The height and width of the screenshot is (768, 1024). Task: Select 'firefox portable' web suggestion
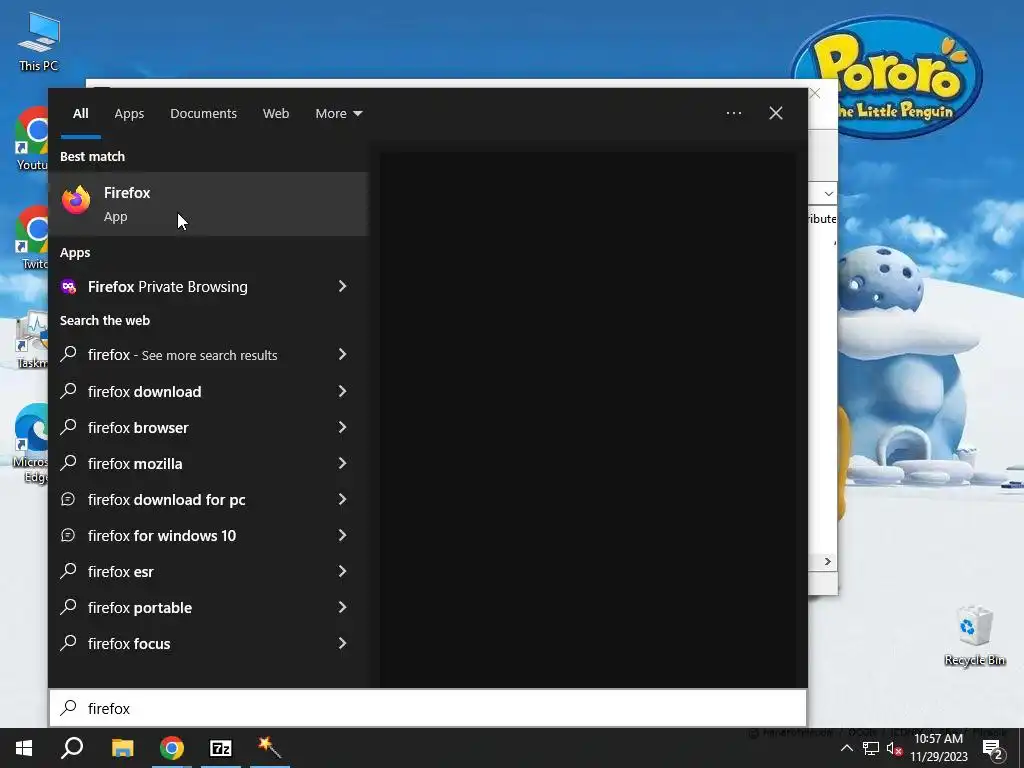tap(190, 607)
